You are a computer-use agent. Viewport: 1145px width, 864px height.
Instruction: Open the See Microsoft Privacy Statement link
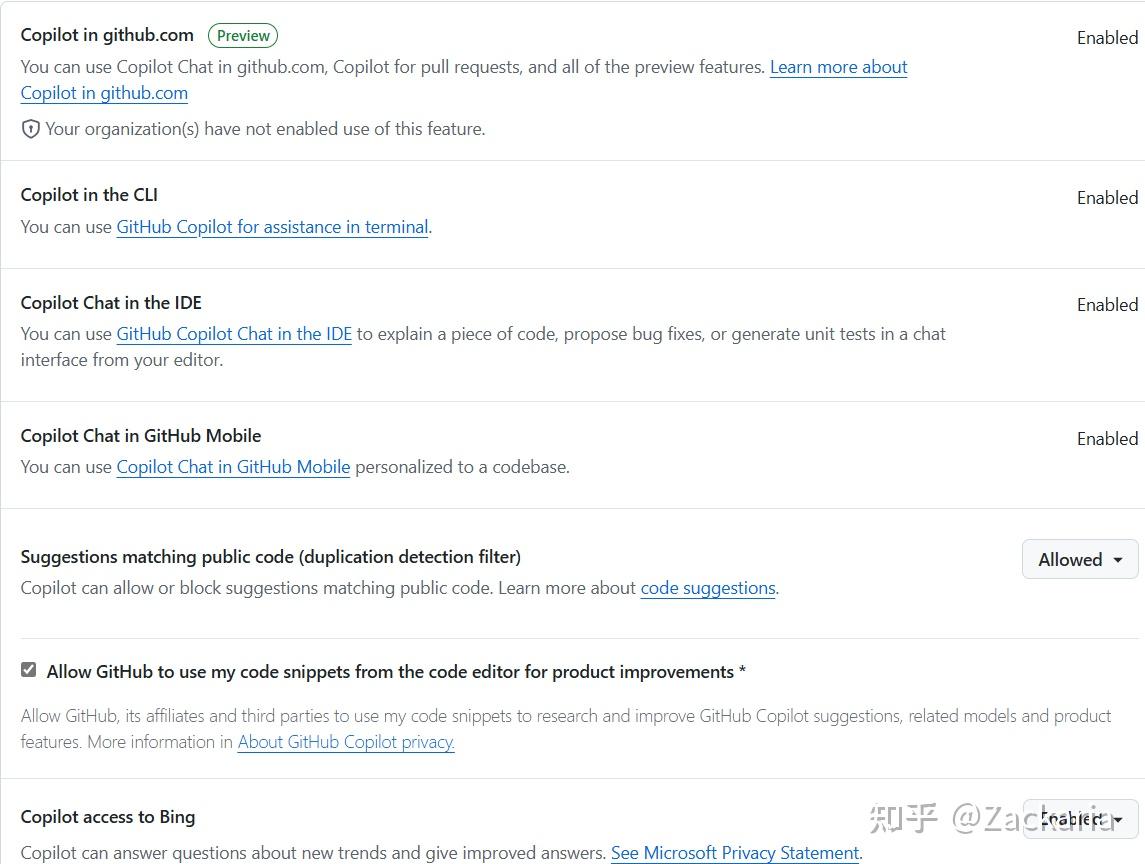[x=735, y=853]
